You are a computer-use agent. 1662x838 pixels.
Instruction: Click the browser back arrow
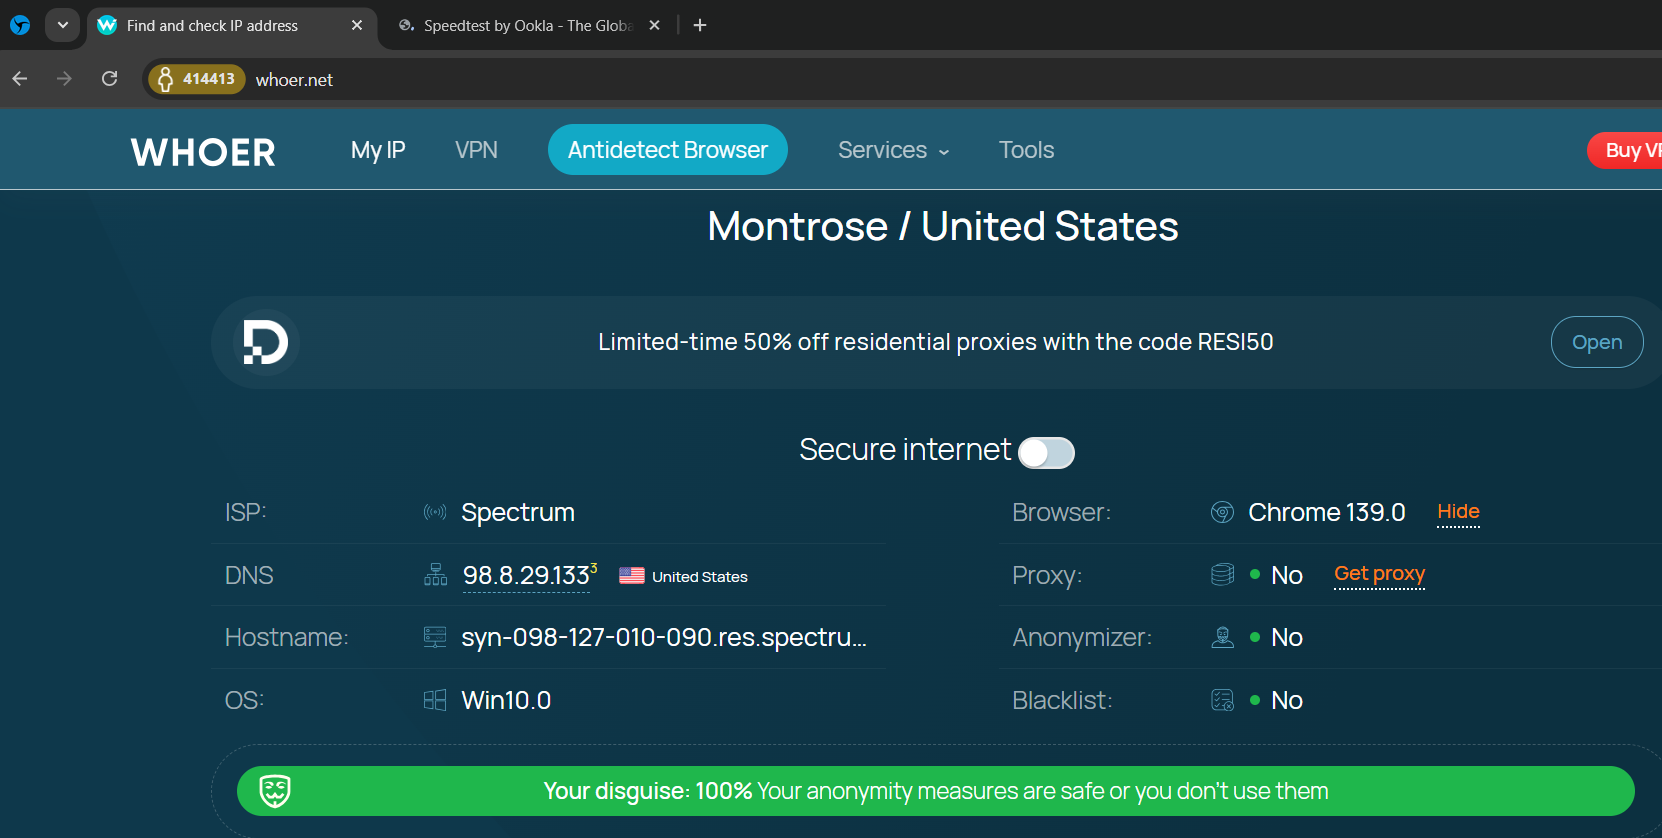pyautogui.click(x=20, y=79)
